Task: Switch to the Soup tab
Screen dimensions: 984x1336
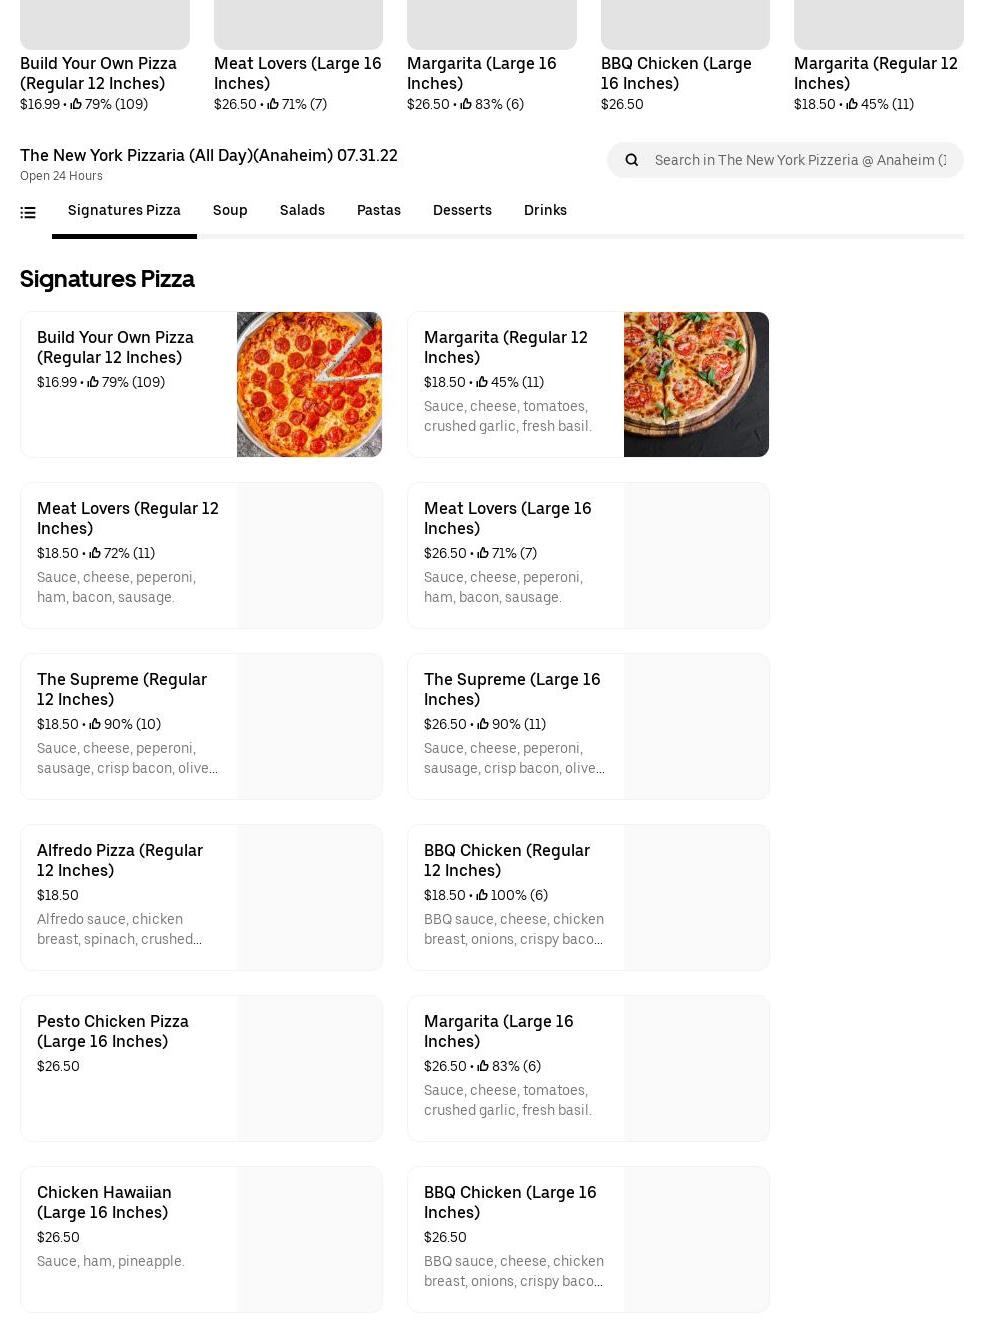Action: tap(230, 210)
